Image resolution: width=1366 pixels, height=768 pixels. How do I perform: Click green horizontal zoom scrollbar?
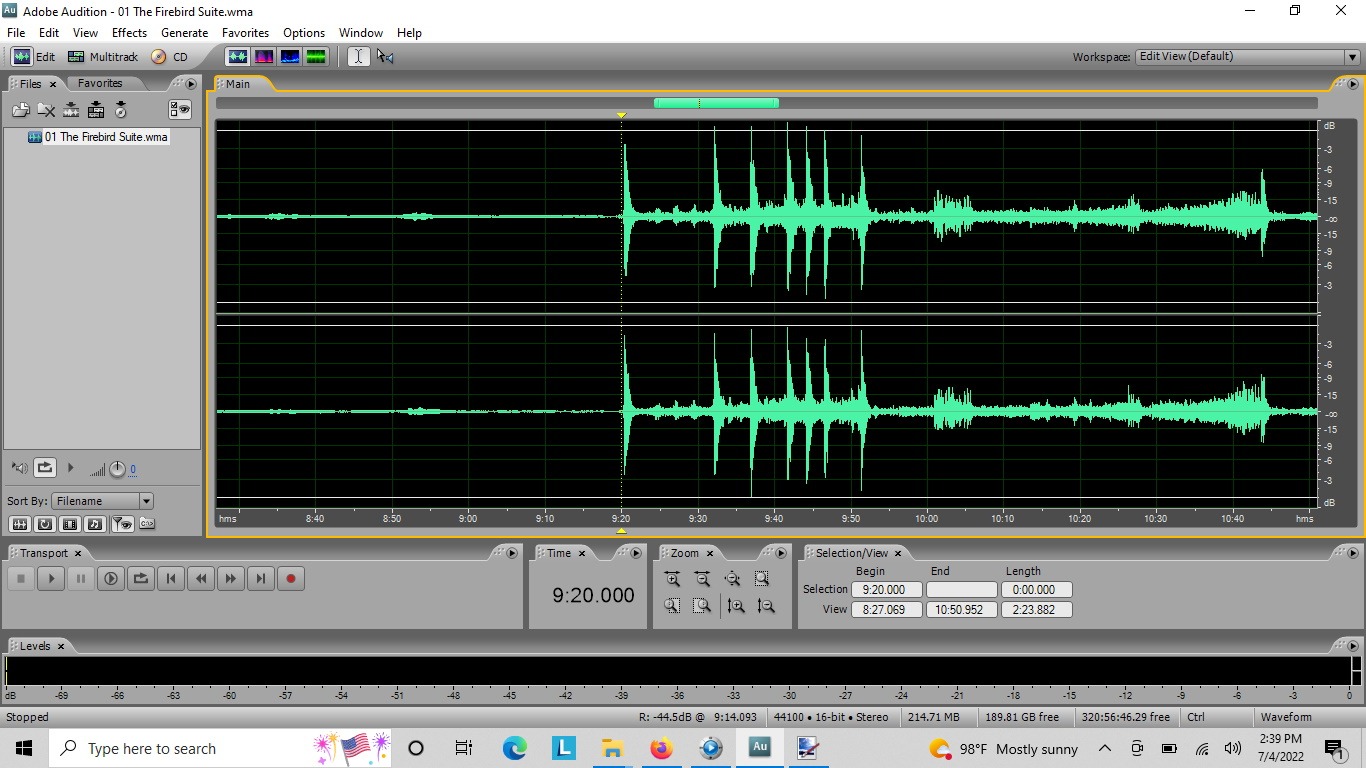tap(716, 103)
